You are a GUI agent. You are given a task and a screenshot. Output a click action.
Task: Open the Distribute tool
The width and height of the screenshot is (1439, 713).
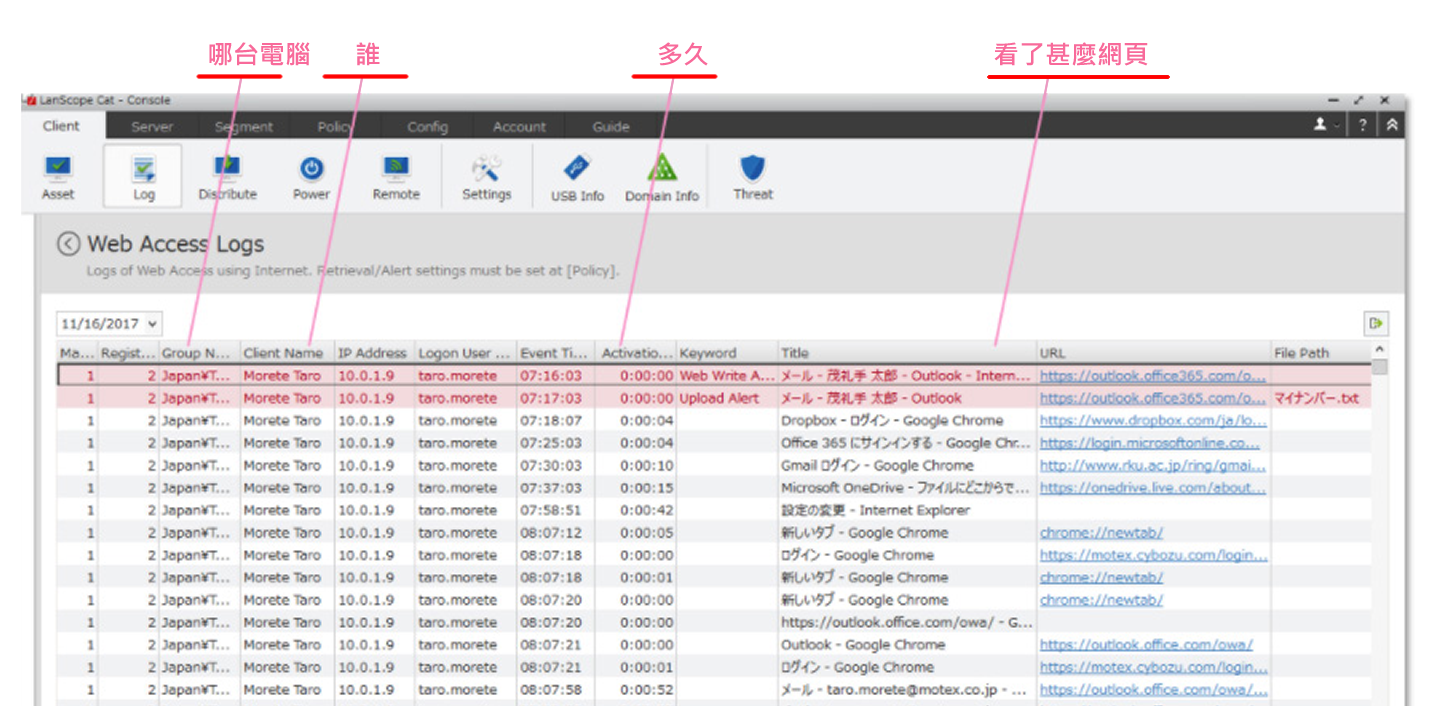(227, 177)
